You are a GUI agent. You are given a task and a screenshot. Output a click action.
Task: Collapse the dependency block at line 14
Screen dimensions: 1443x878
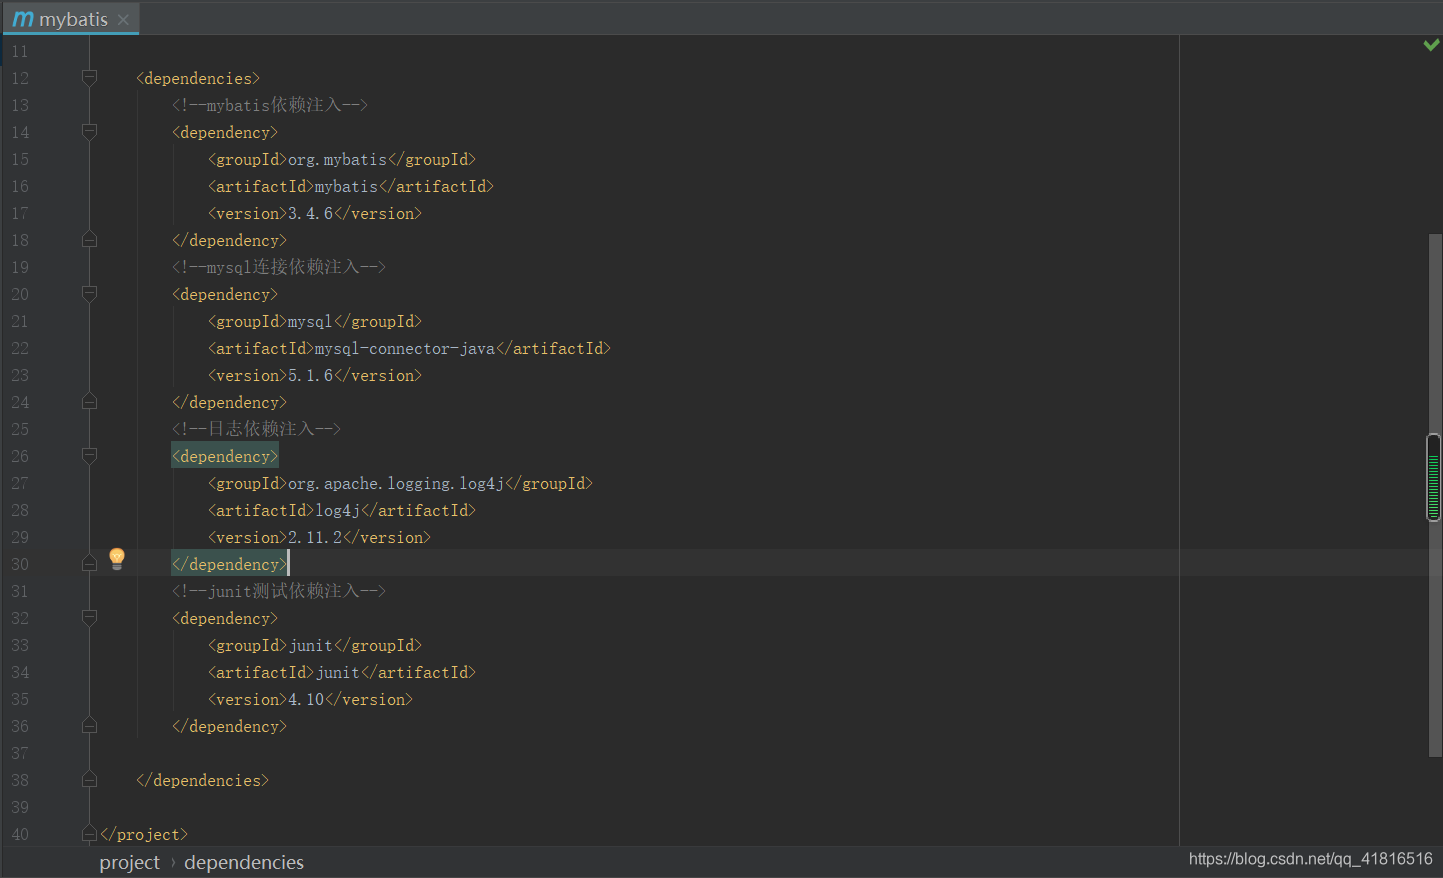point(89,132)
